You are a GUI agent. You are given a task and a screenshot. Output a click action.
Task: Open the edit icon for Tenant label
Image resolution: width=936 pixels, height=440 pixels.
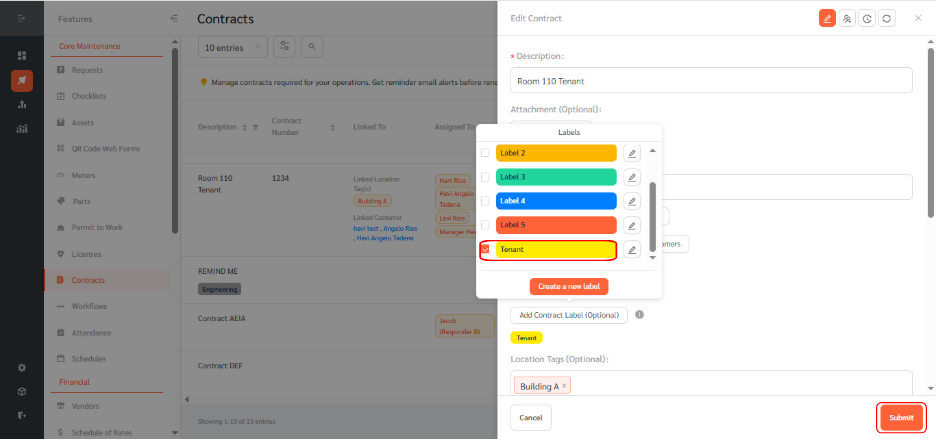point(632,250)
